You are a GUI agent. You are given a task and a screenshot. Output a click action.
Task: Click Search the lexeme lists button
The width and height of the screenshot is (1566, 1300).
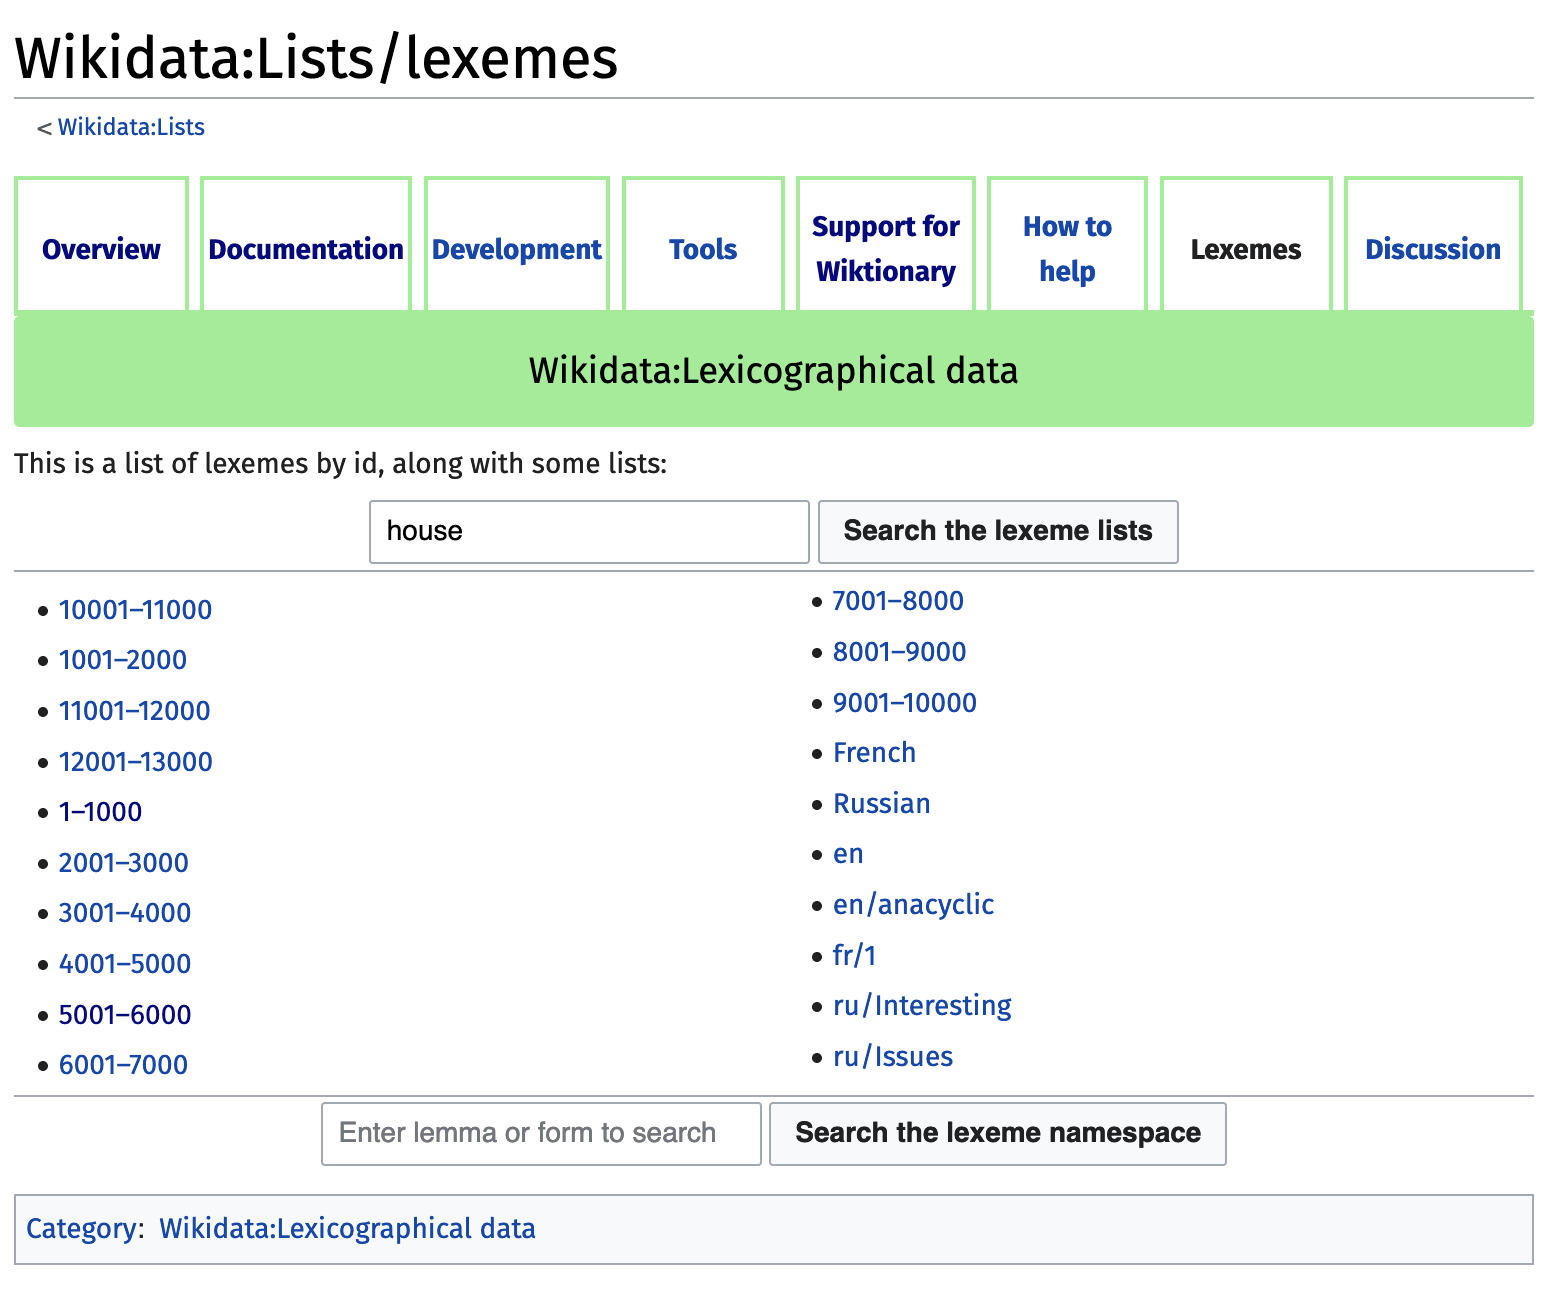998,531
